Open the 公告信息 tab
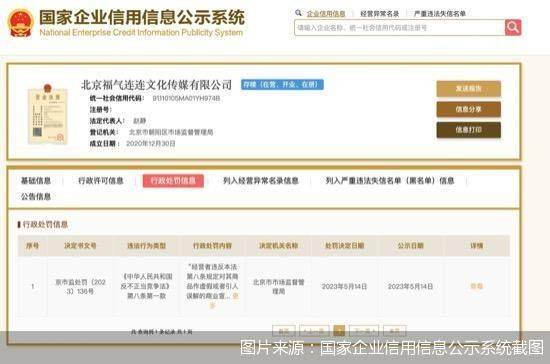 (x=36, y=196)
